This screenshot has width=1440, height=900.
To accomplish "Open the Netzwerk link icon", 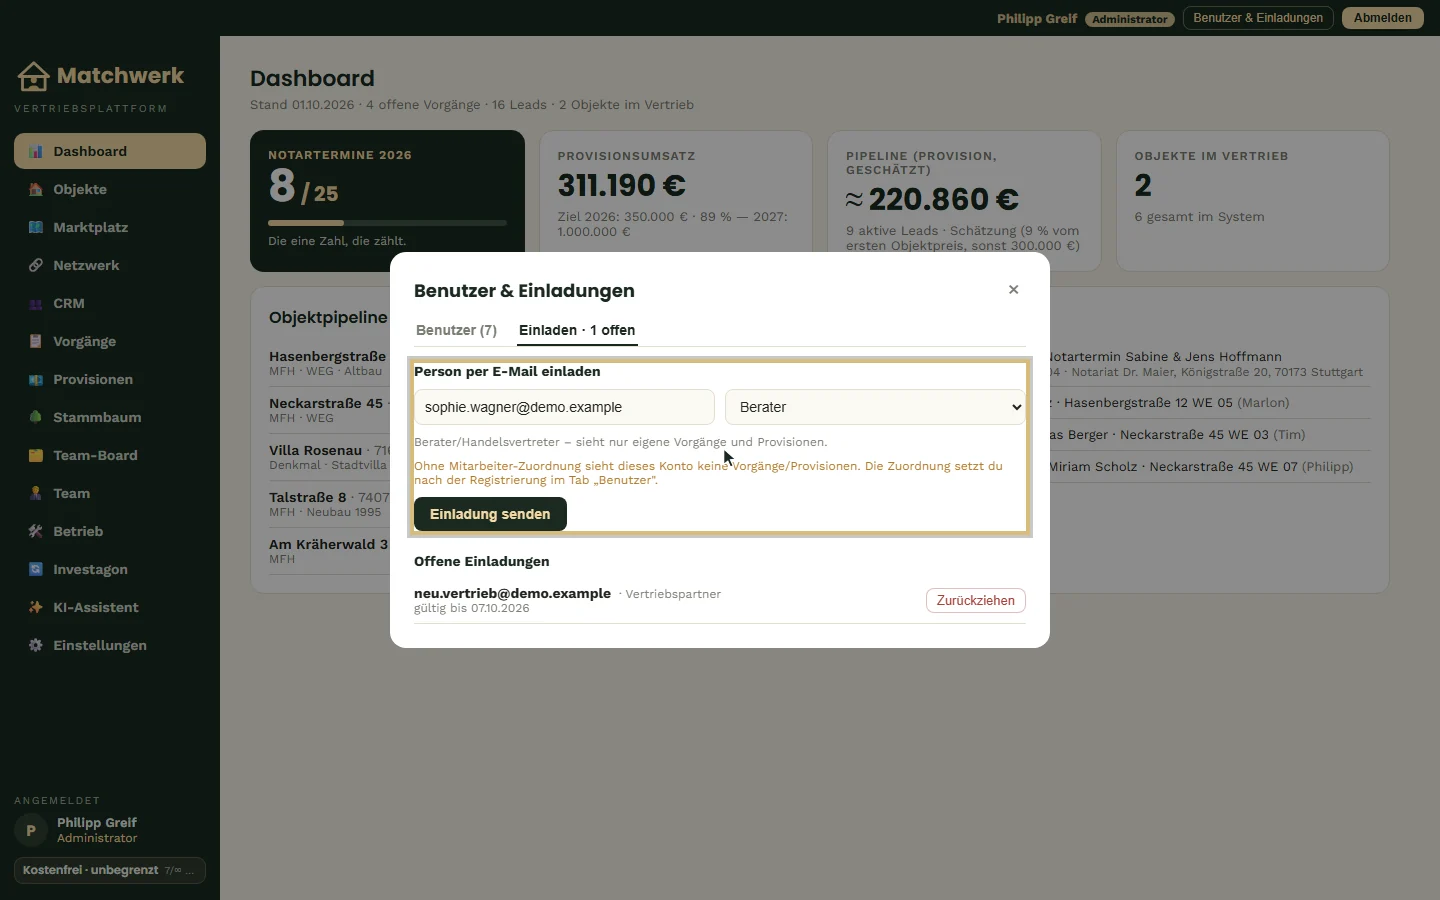I will point(36,266).
